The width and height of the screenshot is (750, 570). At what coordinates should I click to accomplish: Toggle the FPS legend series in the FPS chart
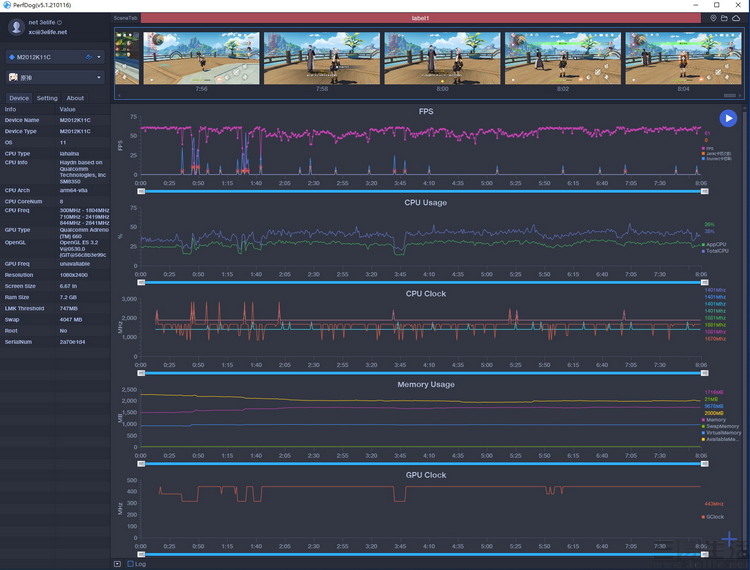[x=708, y=149]
